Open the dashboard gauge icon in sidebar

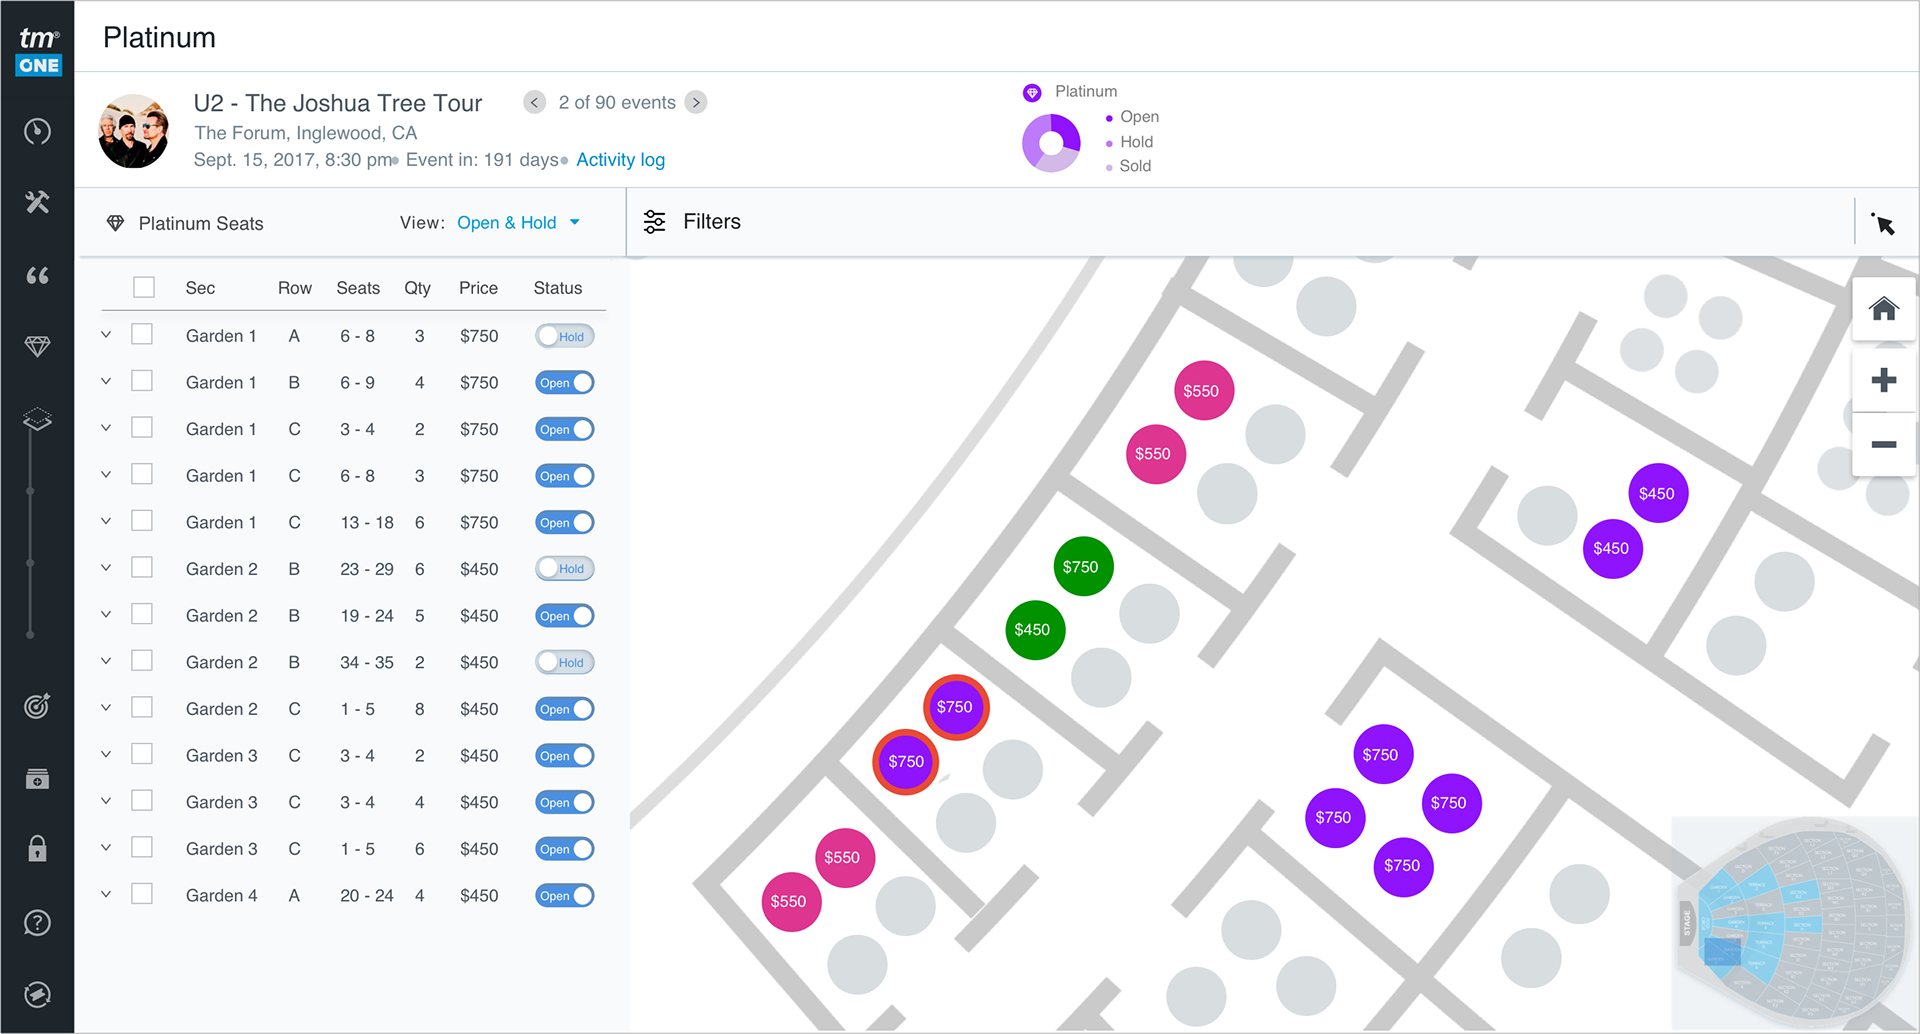click(x=37, y=131)
